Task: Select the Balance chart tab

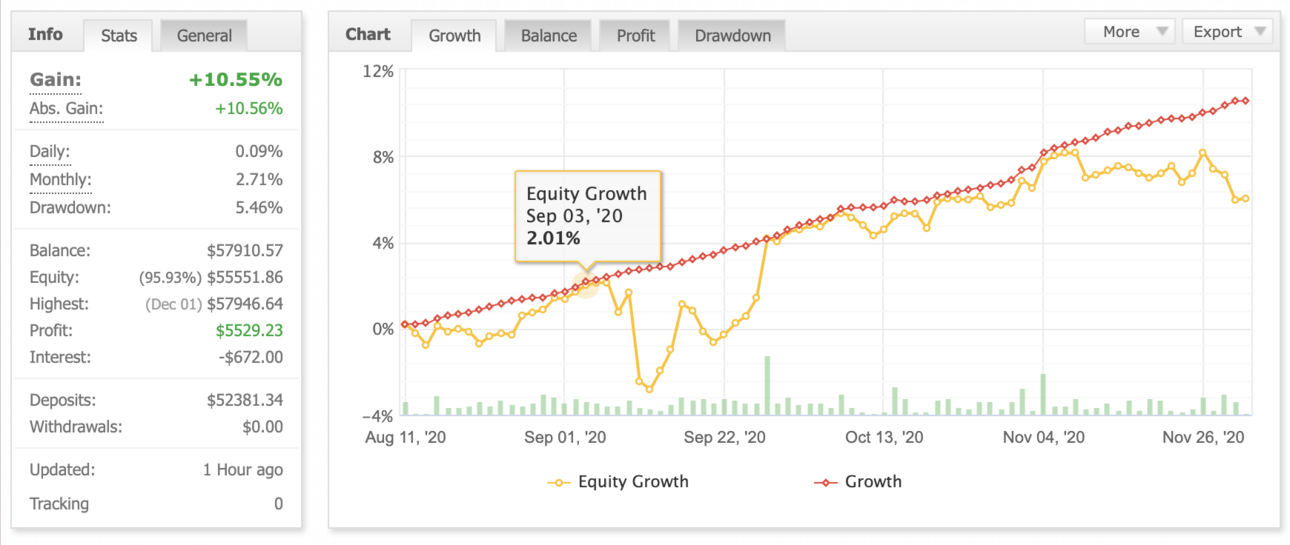Action: tap(548, 36)
